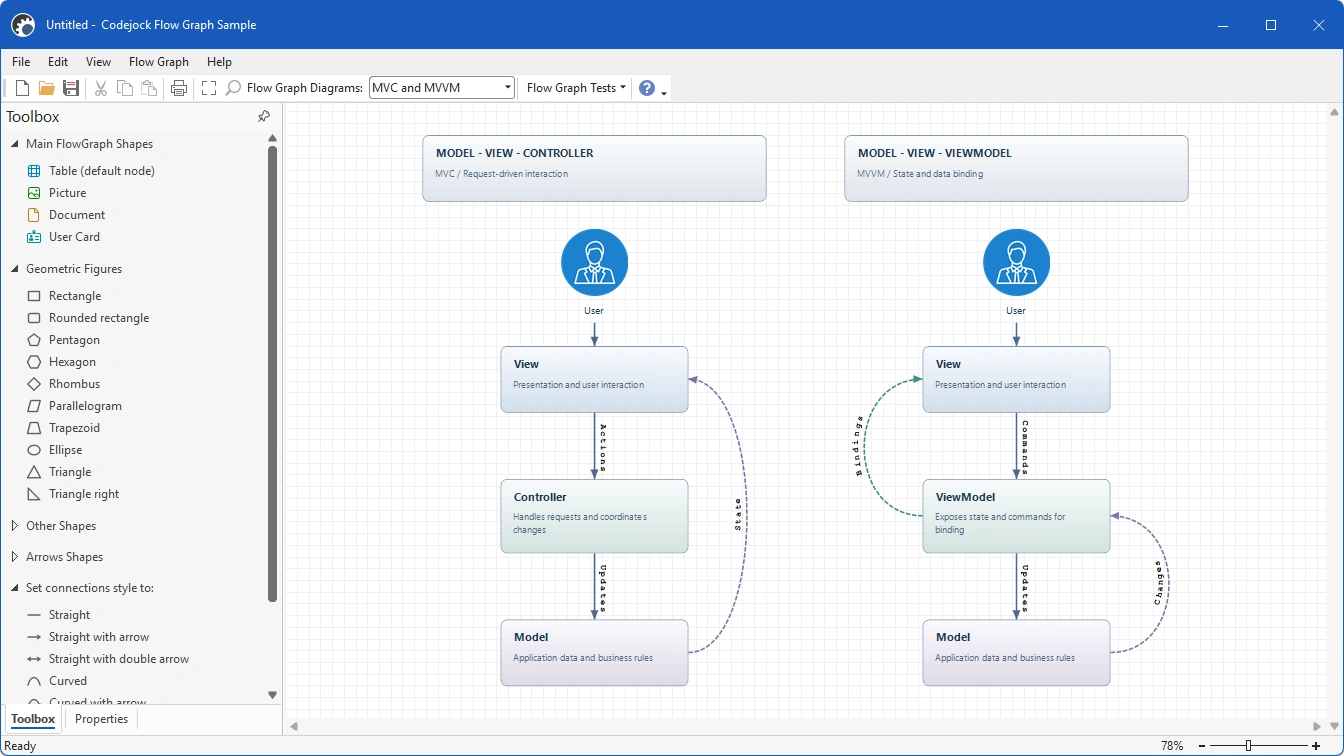Choose the Document shape in toolbox
Image resolution: width=1344 pixels, height=756 pixels.
77,215
